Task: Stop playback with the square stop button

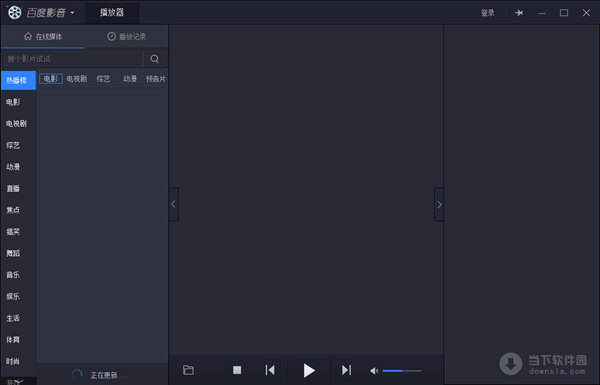Action: coord(237,370)
